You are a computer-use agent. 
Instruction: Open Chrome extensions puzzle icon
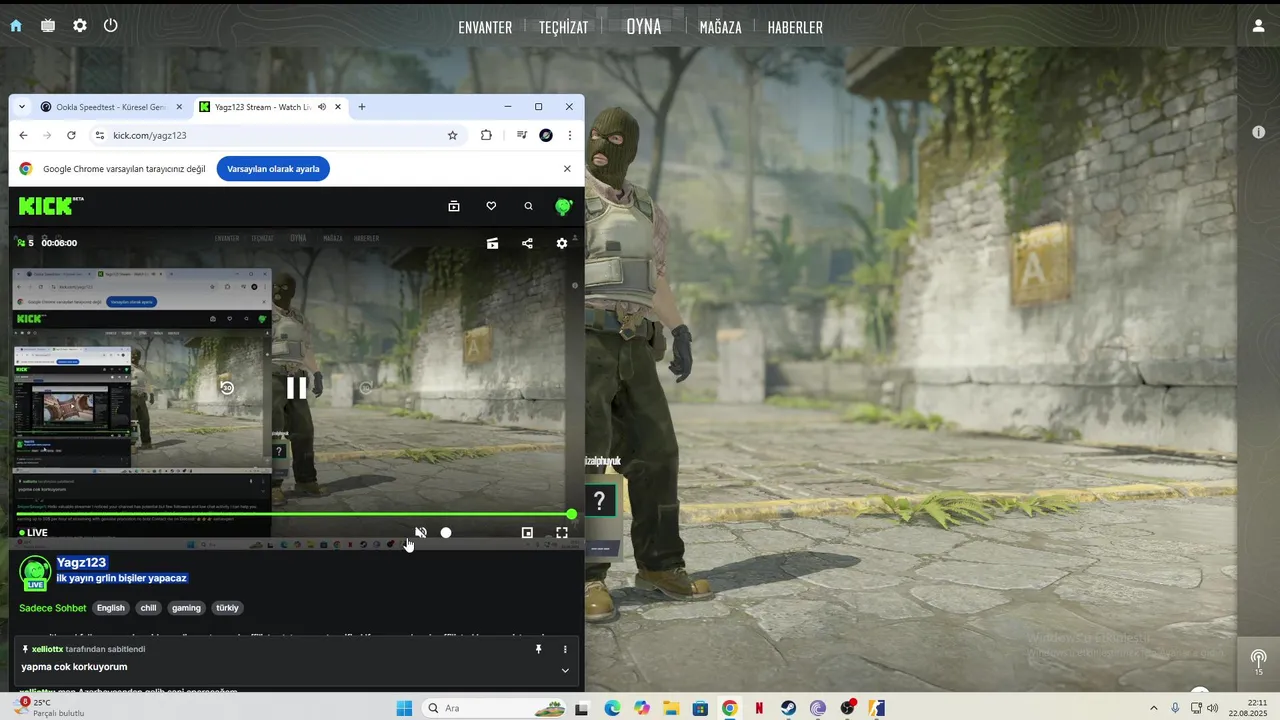click(x=486, y=135)
